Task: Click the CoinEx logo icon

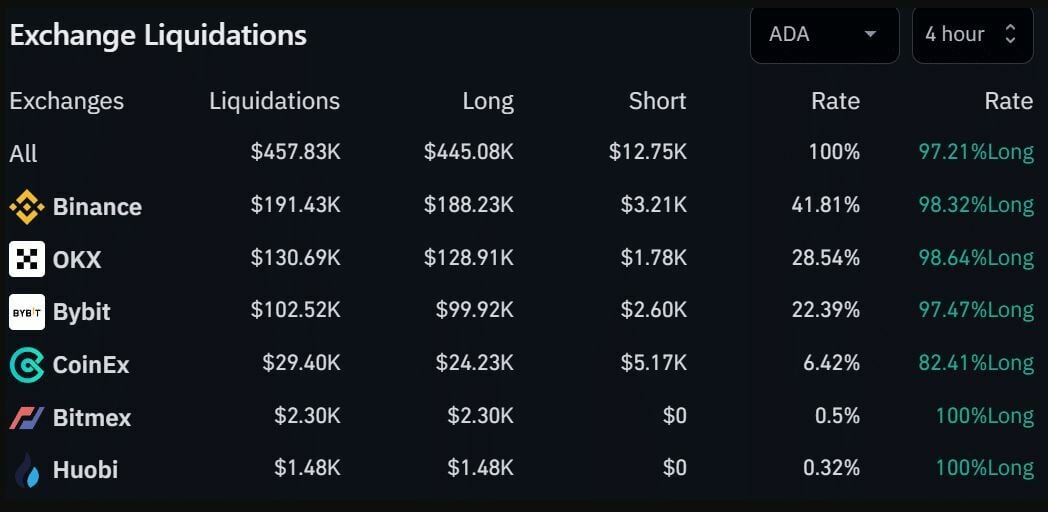Action: [x=26, y=365]
